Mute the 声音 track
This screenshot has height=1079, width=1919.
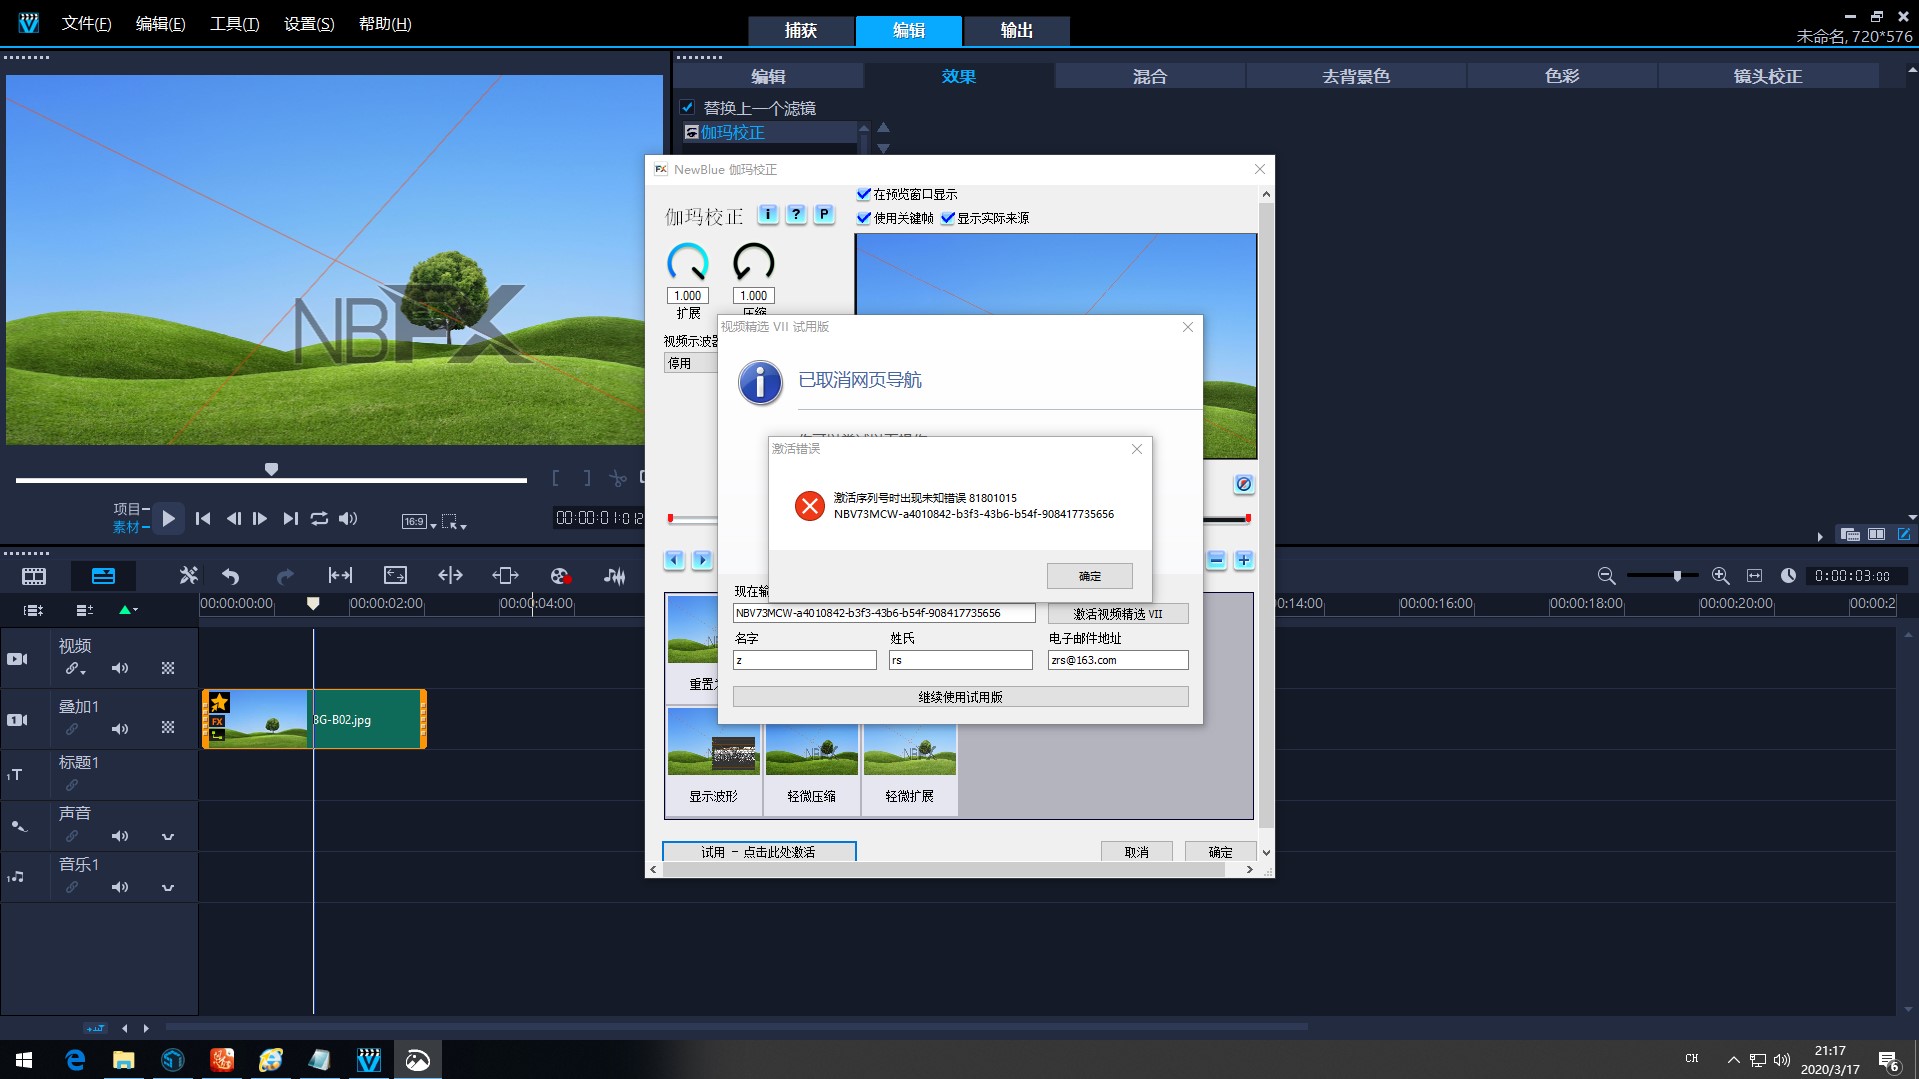pyautogui.click(x=120, y=836)
